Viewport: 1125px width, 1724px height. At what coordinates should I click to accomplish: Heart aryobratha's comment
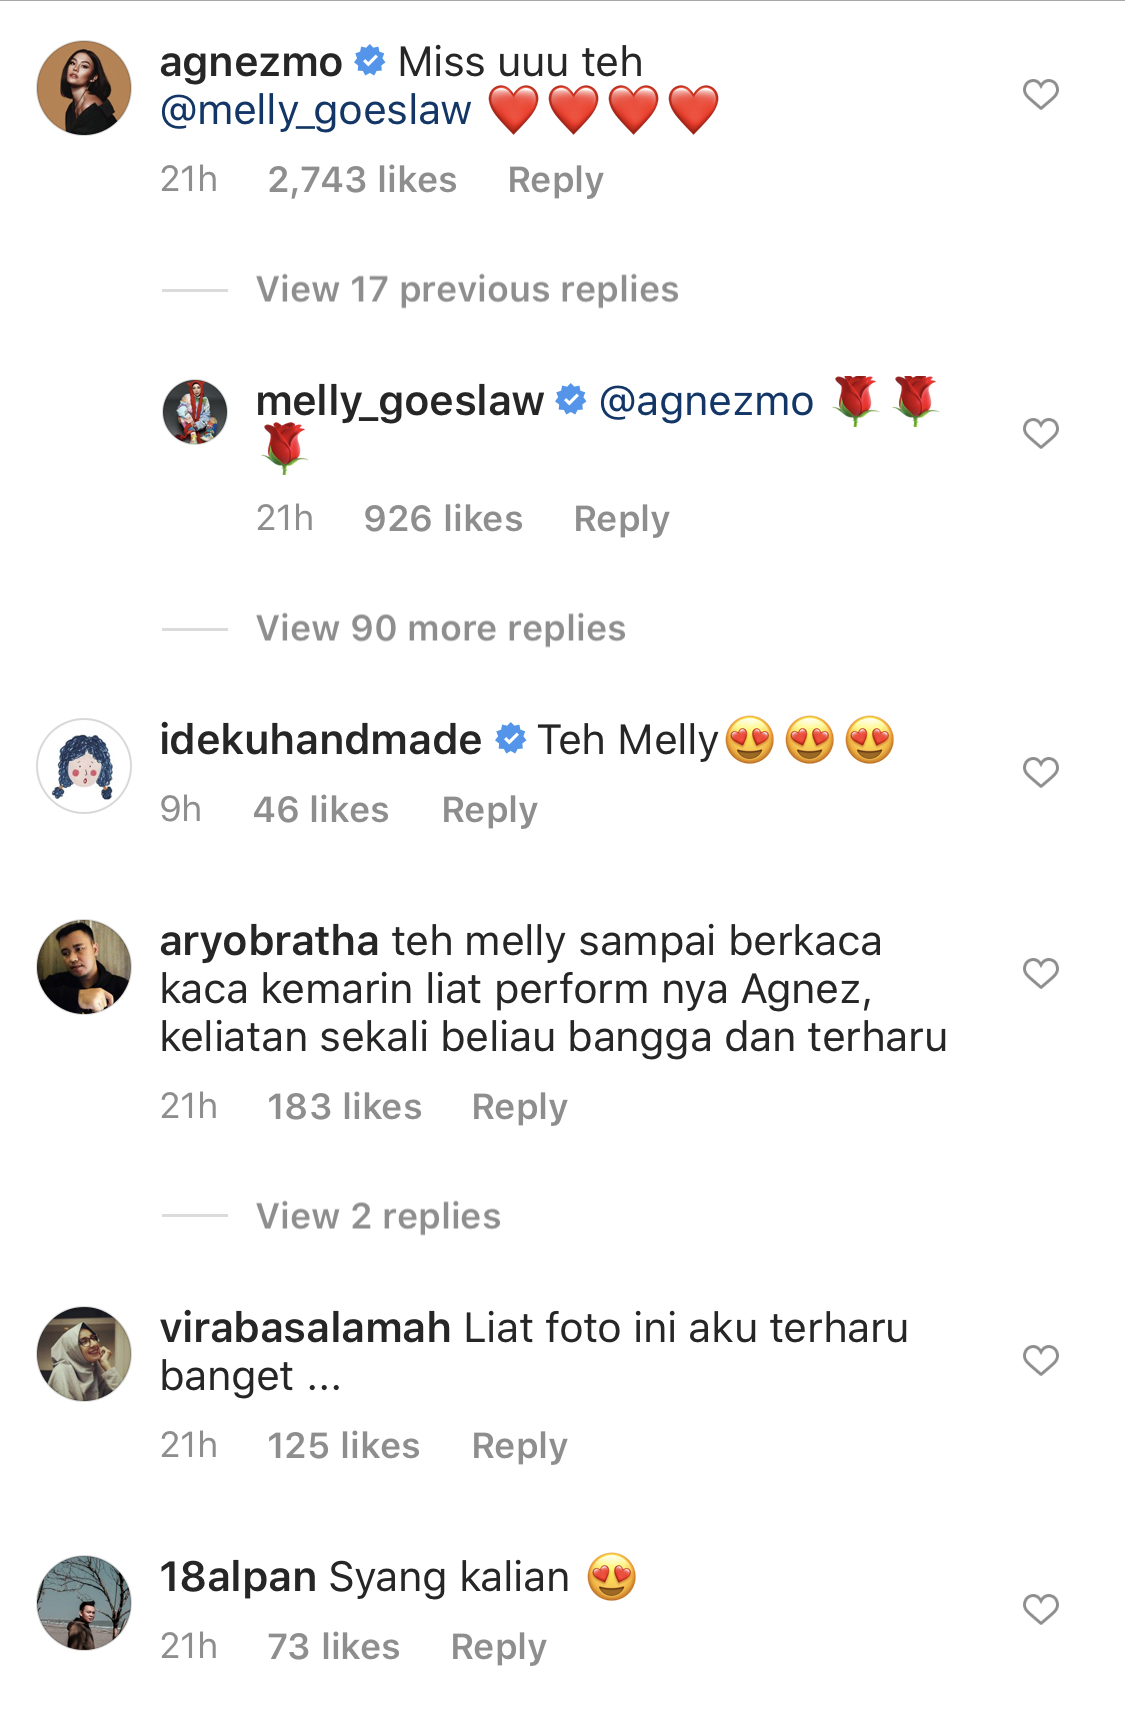coord(1040,973)
